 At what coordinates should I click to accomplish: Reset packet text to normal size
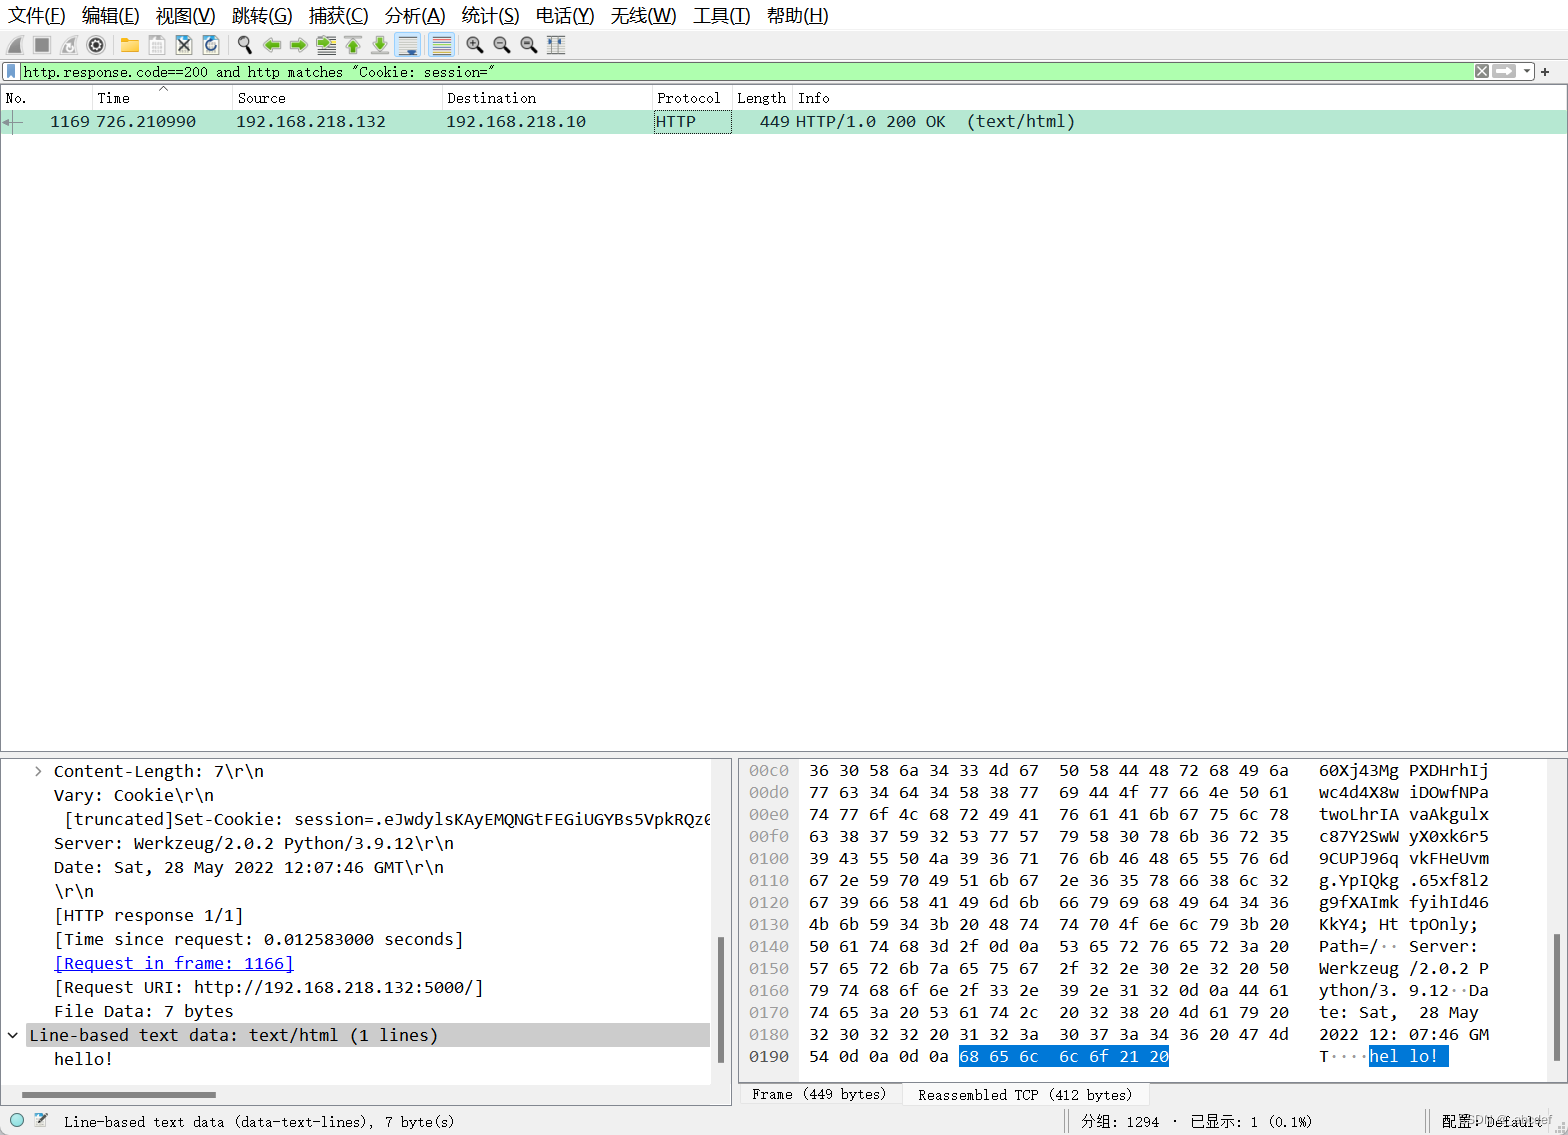tap(529, 45)
